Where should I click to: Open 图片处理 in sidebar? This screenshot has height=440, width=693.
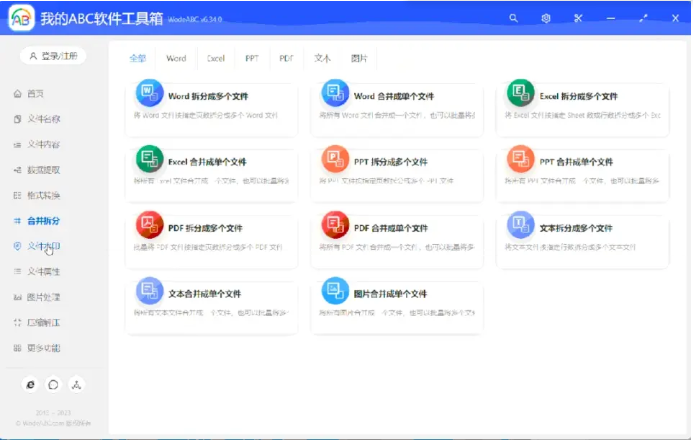coord(44,297)
